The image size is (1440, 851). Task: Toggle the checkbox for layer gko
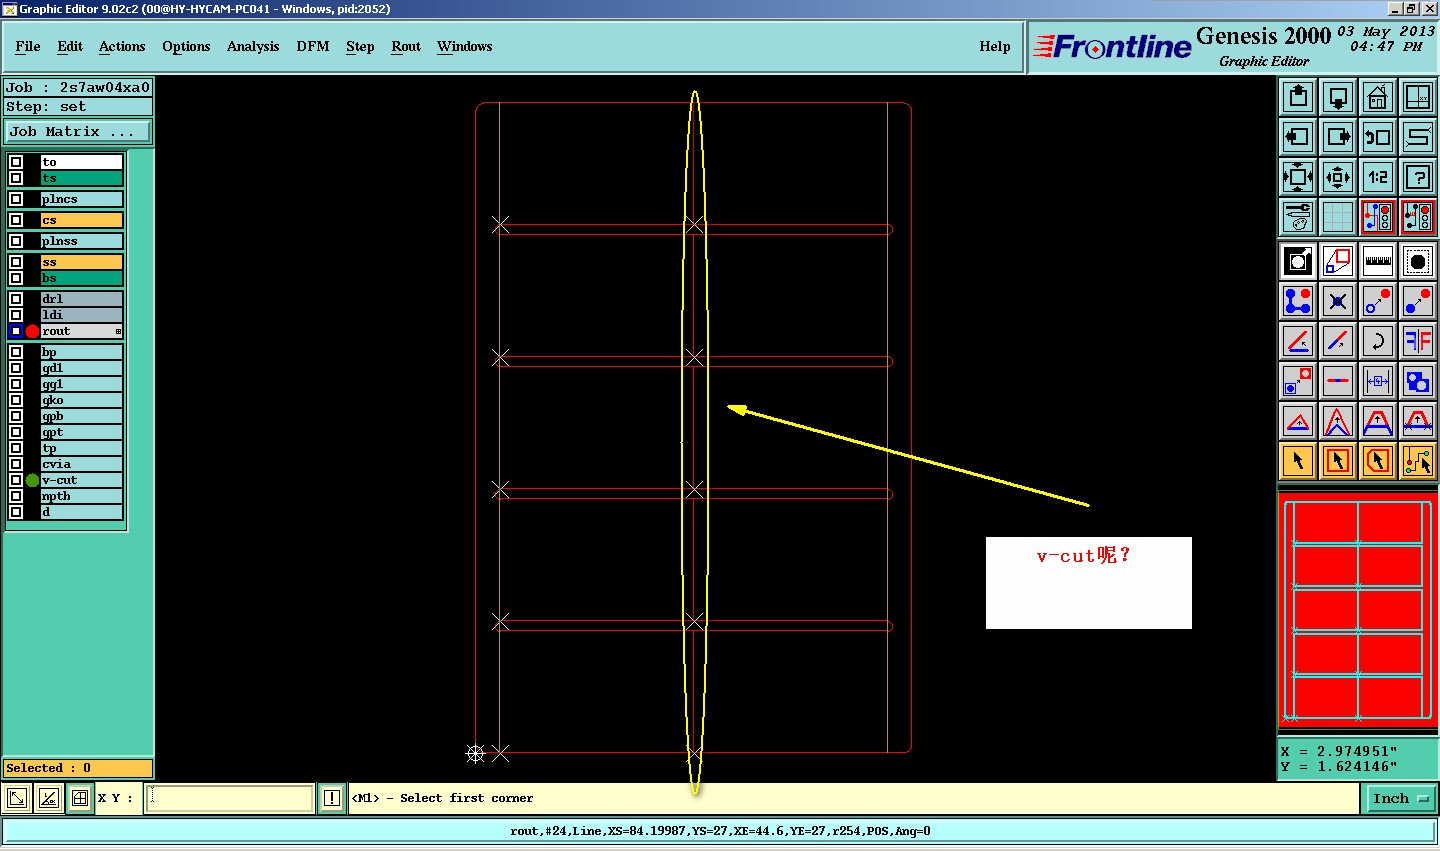click(x=16, y=400)
